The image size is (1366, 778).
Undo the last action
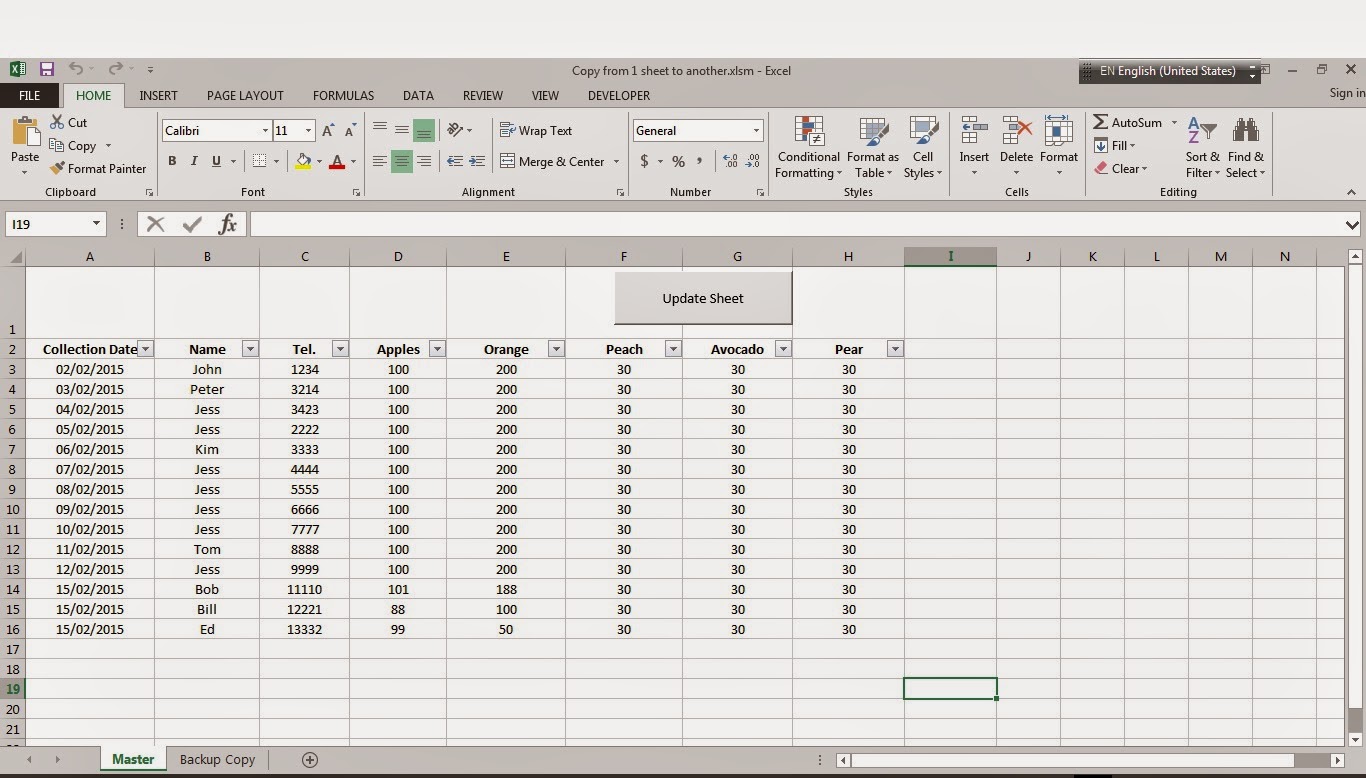75,69
